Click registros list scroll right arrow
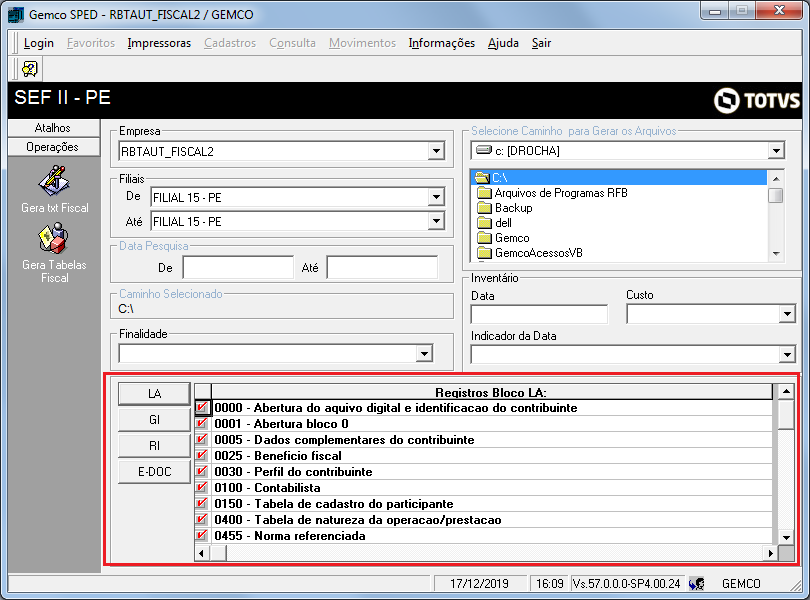Image resolution: width=810 pixels, height=600 pixels. (x=771, y=553)
